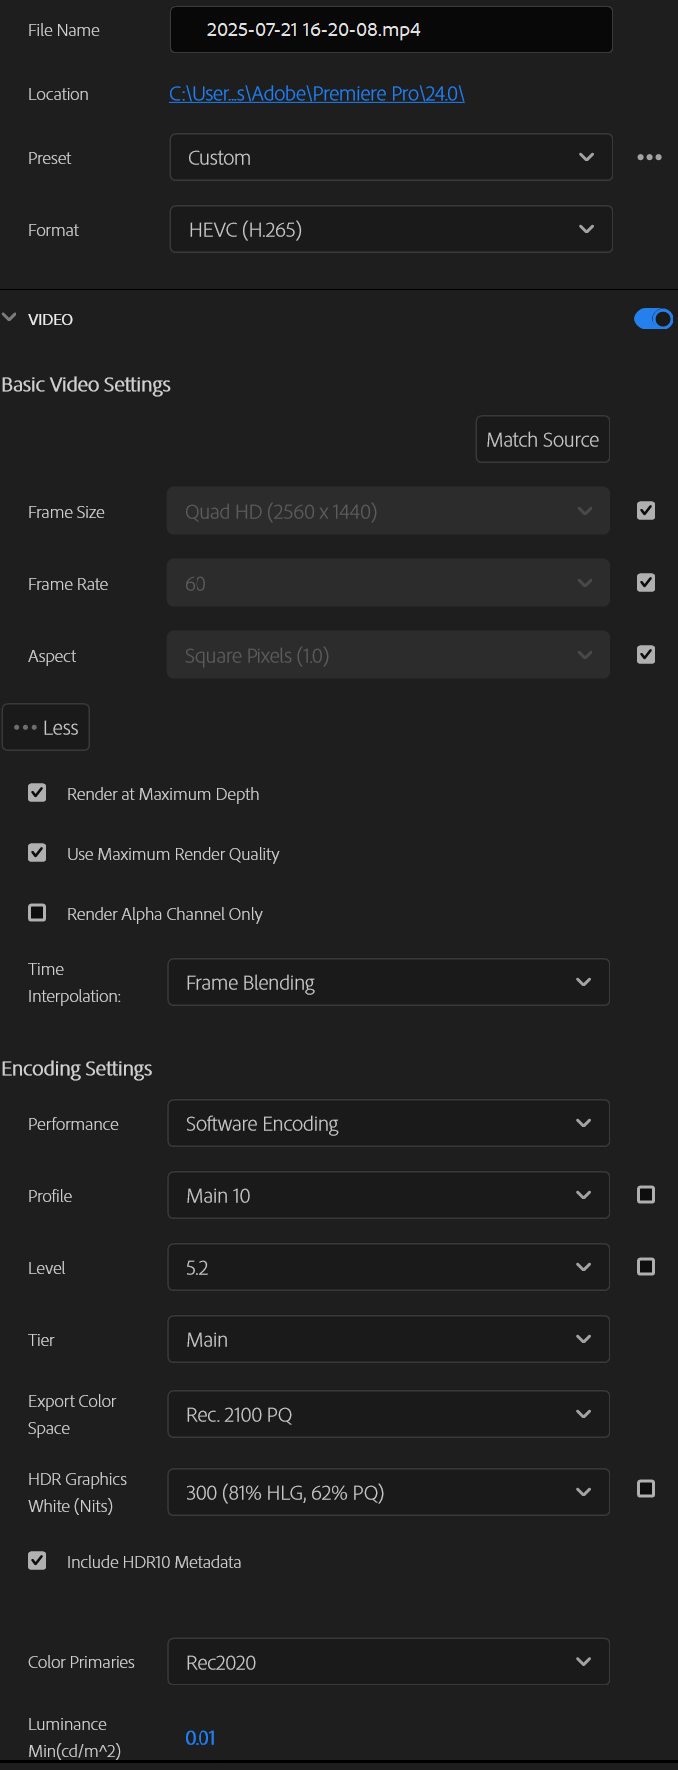The width and height of the screenshot is (678, 1770).
Task: Open the Tier dropdown
Action: tap(388, 1339)
